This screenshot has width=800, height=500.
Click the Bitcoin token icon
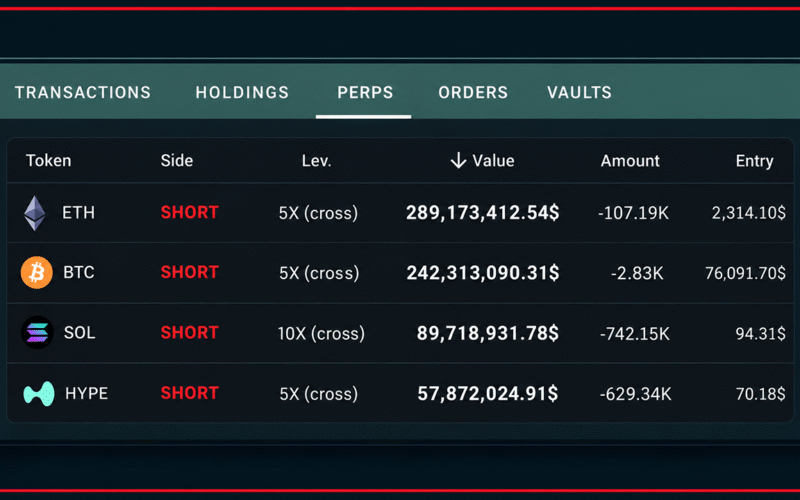click(37, 272)
